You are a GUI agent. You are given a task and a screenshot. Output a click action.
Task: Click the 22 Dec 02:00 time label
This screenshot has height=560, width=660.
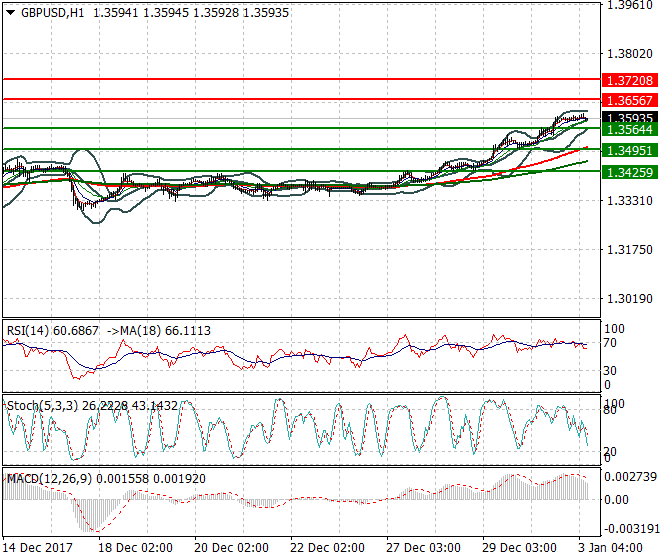coord(327,548)
